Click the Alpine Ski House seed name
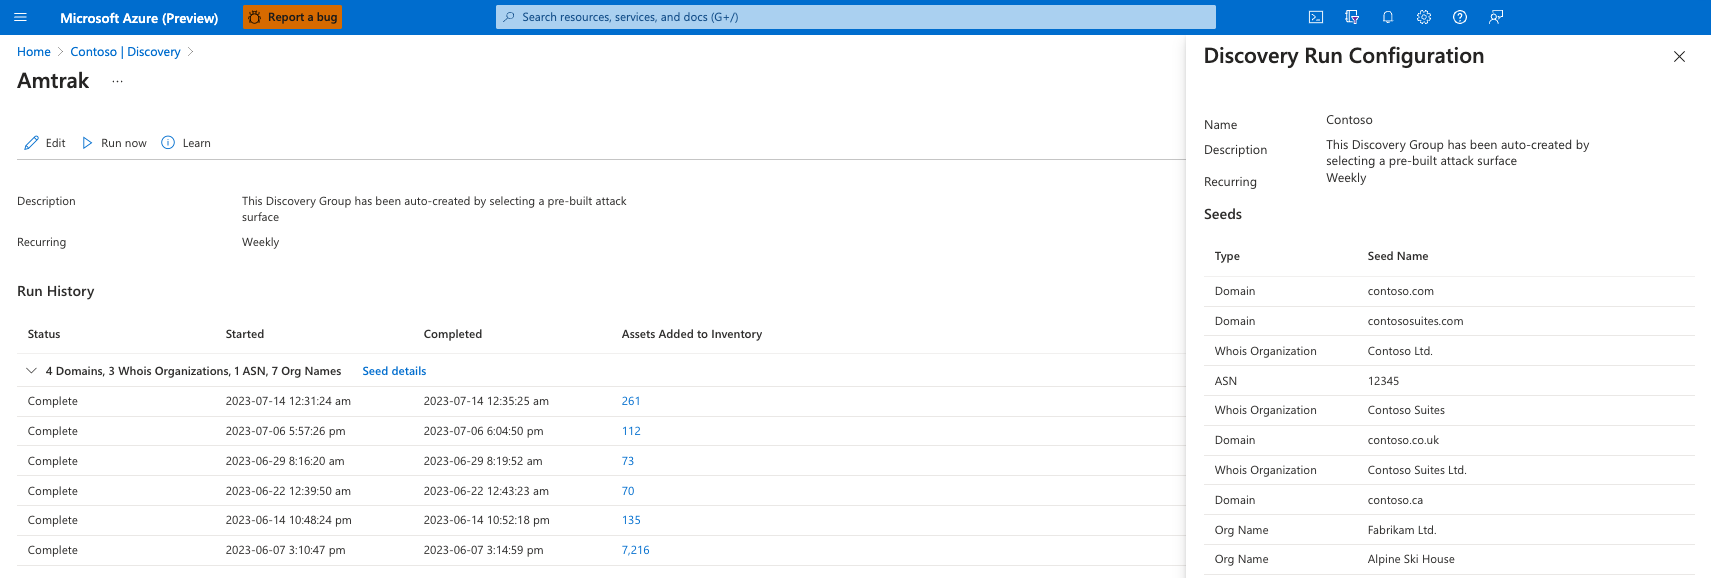1711x578 pixels. (1411, 559)
